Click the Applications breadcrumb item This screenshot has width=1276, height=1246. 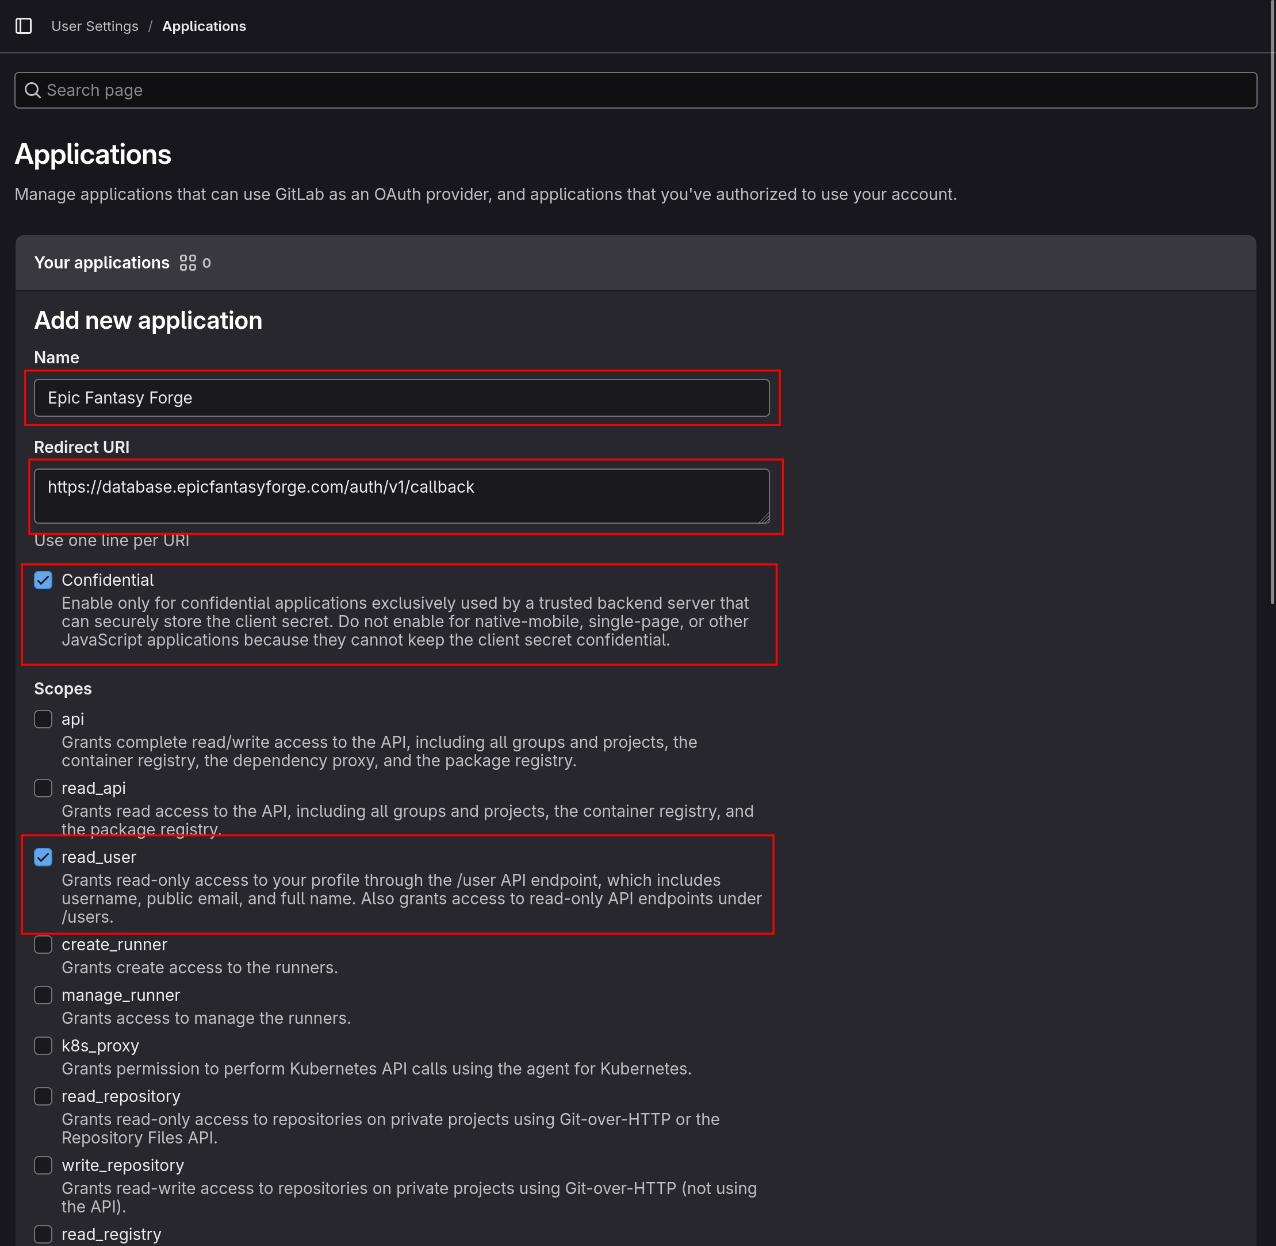click(x=204, y=26)
